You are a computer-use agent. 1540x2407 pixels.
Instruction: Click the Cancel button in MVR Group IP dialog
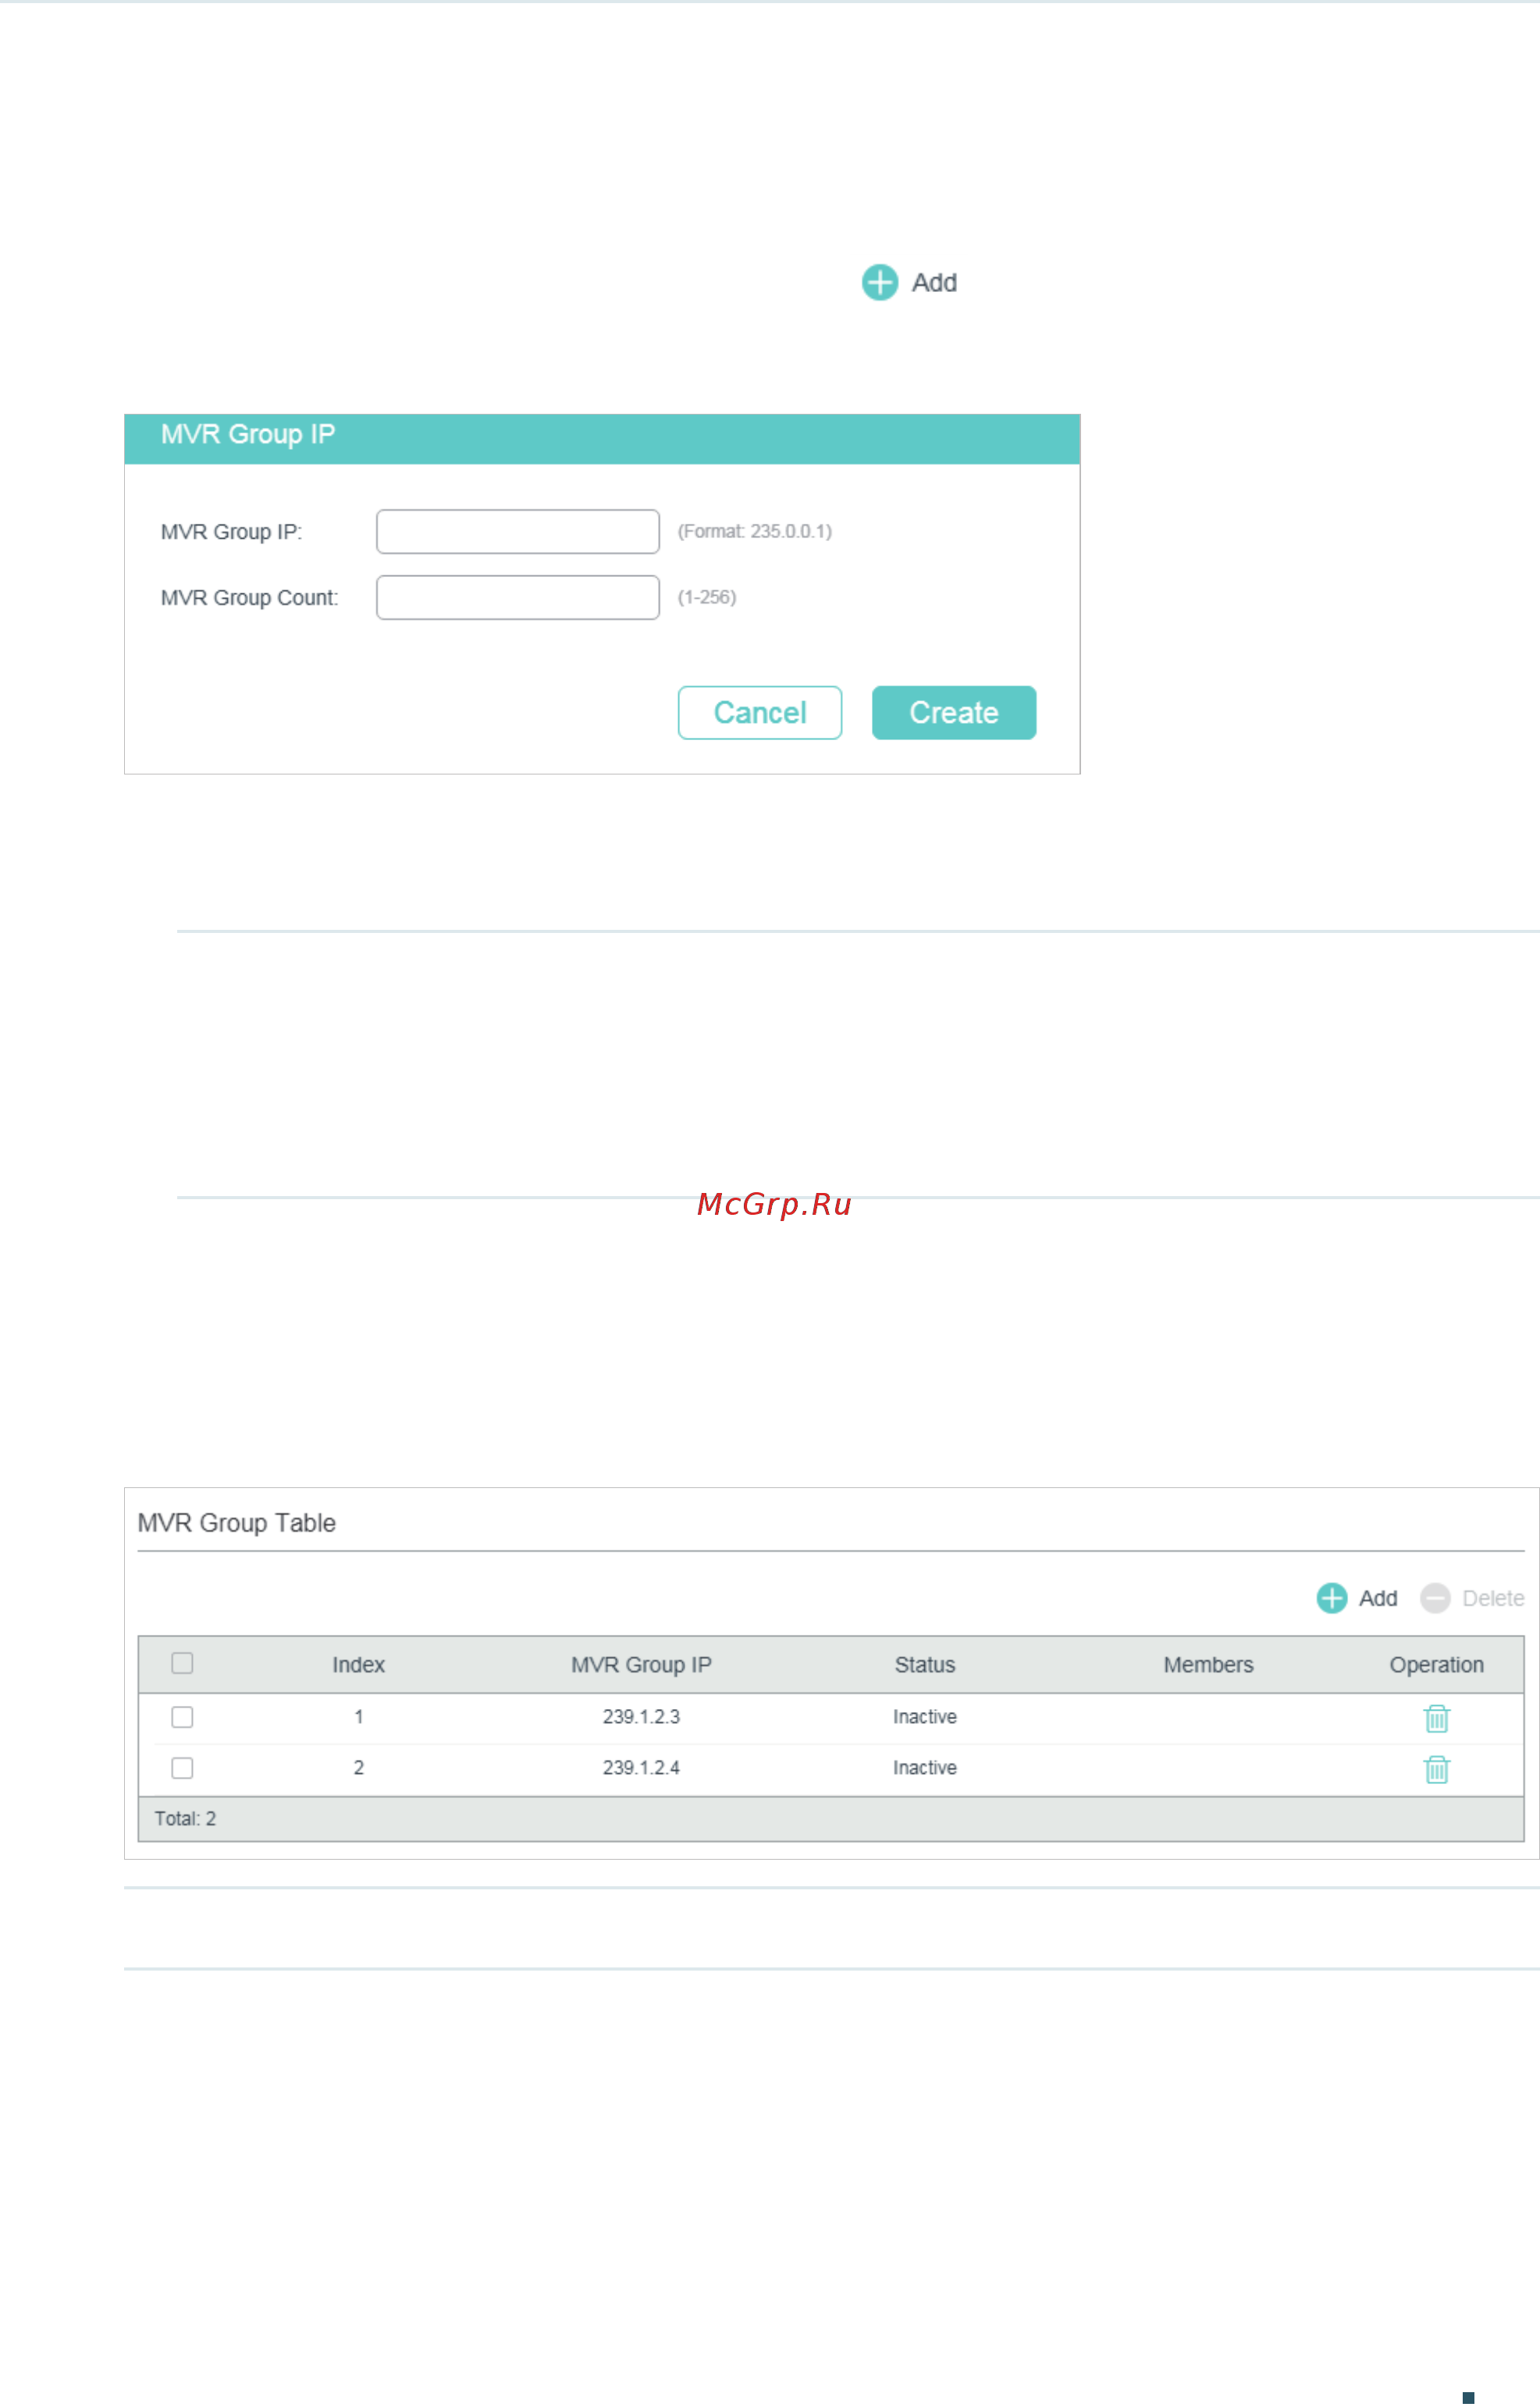pyautogui.click(x=760, y=713)
